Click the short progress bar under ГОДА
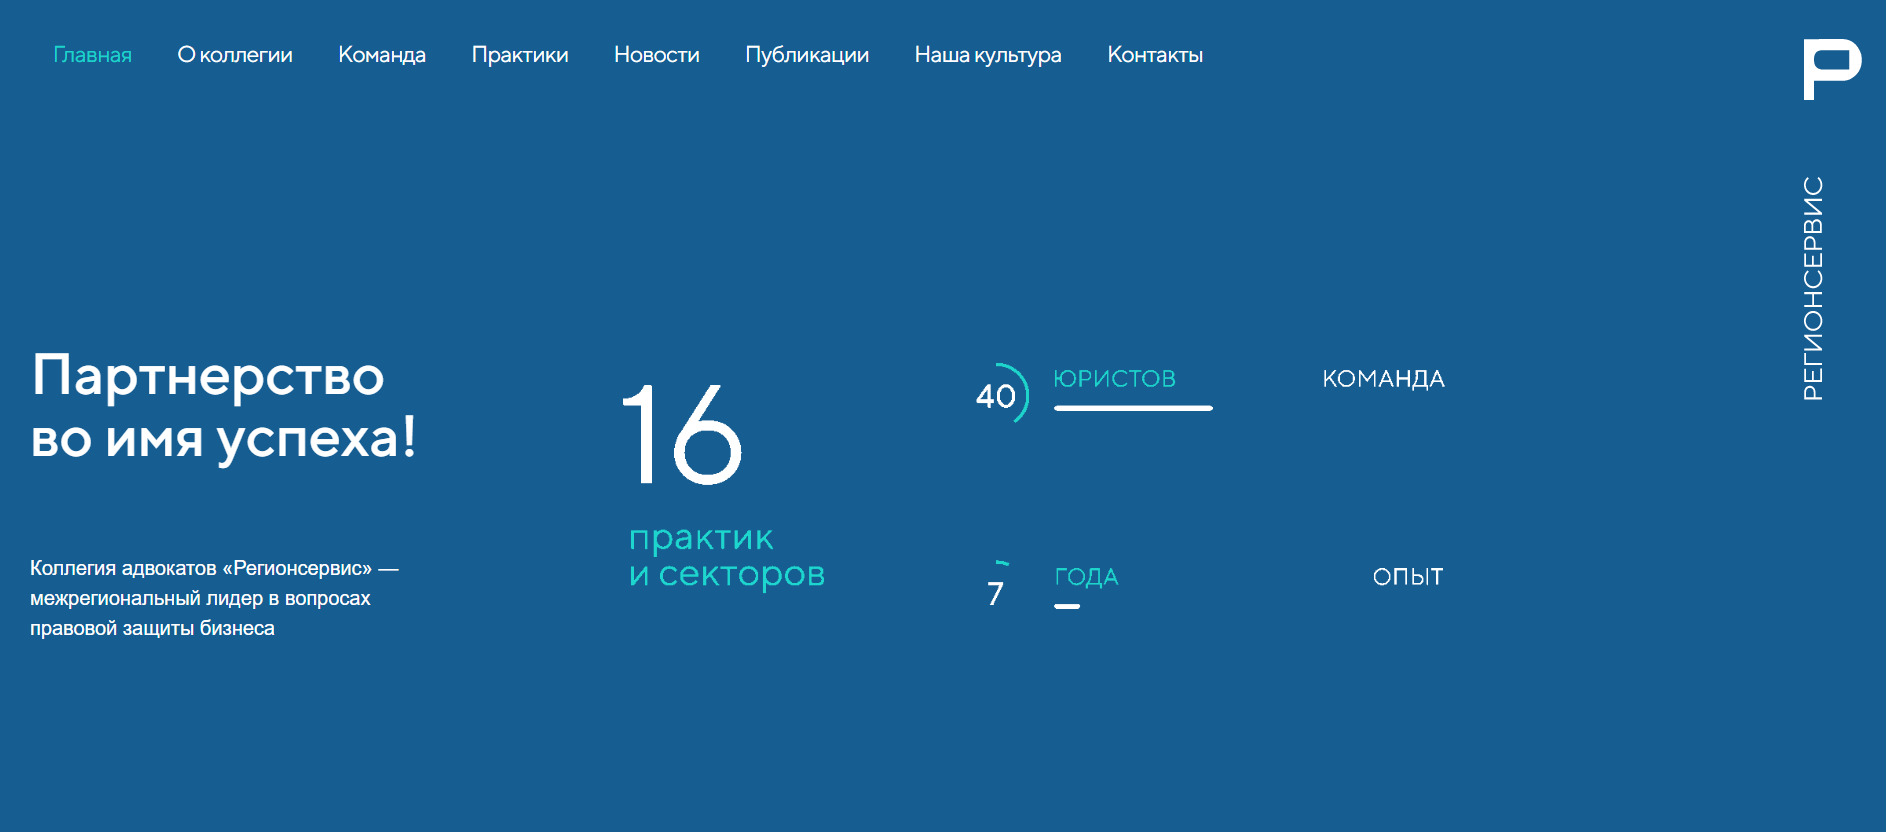This screenshot has height=832, width=1886. pyautogui.click(x=1067, y=606)
